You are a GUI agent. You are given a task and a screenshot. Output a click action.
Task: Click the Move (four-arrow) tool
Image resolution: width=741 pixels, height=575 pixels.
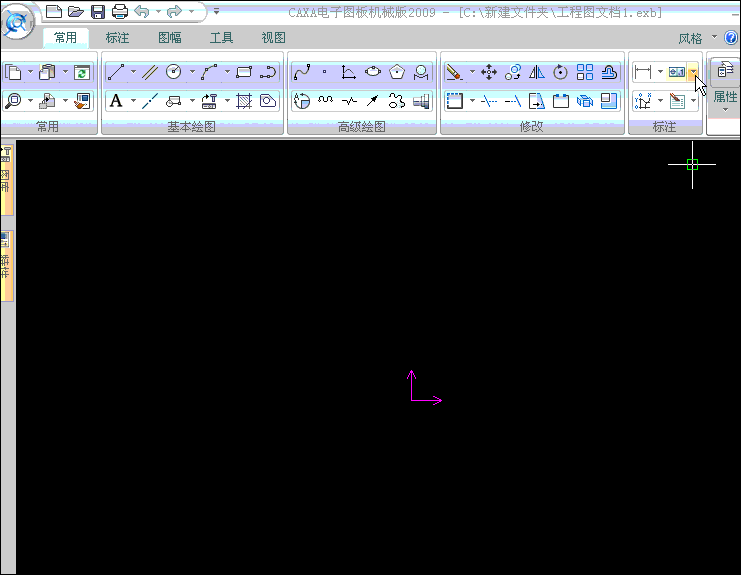(x=489, y=72)
